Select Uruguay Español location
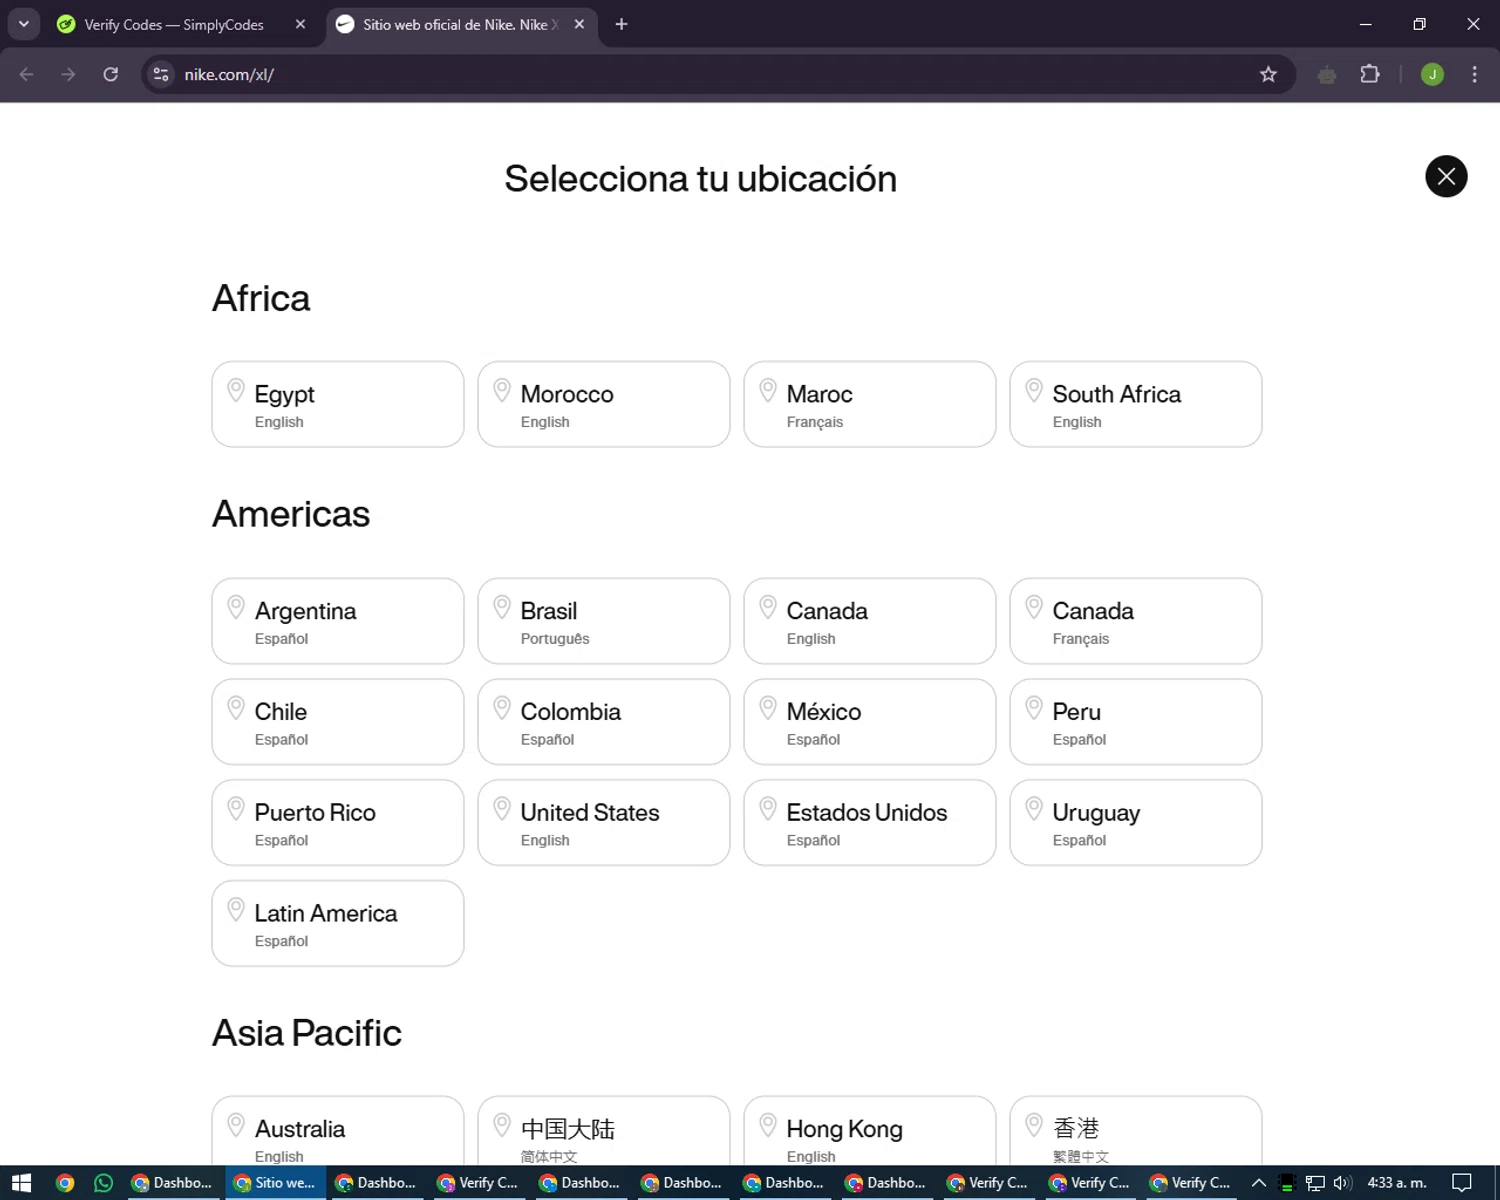1500x1200 pixels. click(x=1136, y=823)
